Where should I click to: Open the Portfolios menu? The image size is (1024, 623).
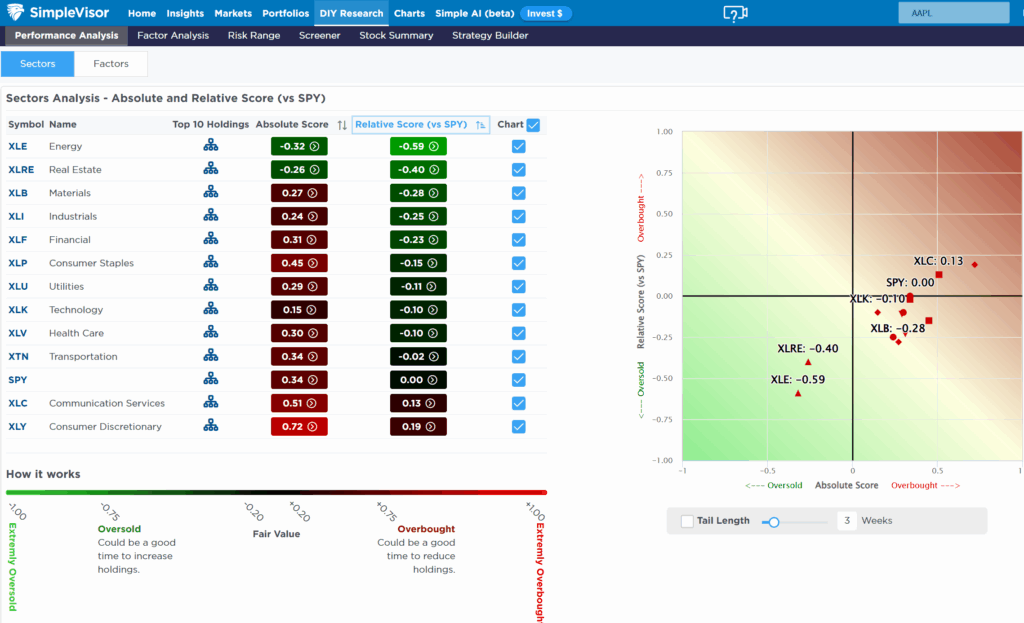[x=285, y=13]
